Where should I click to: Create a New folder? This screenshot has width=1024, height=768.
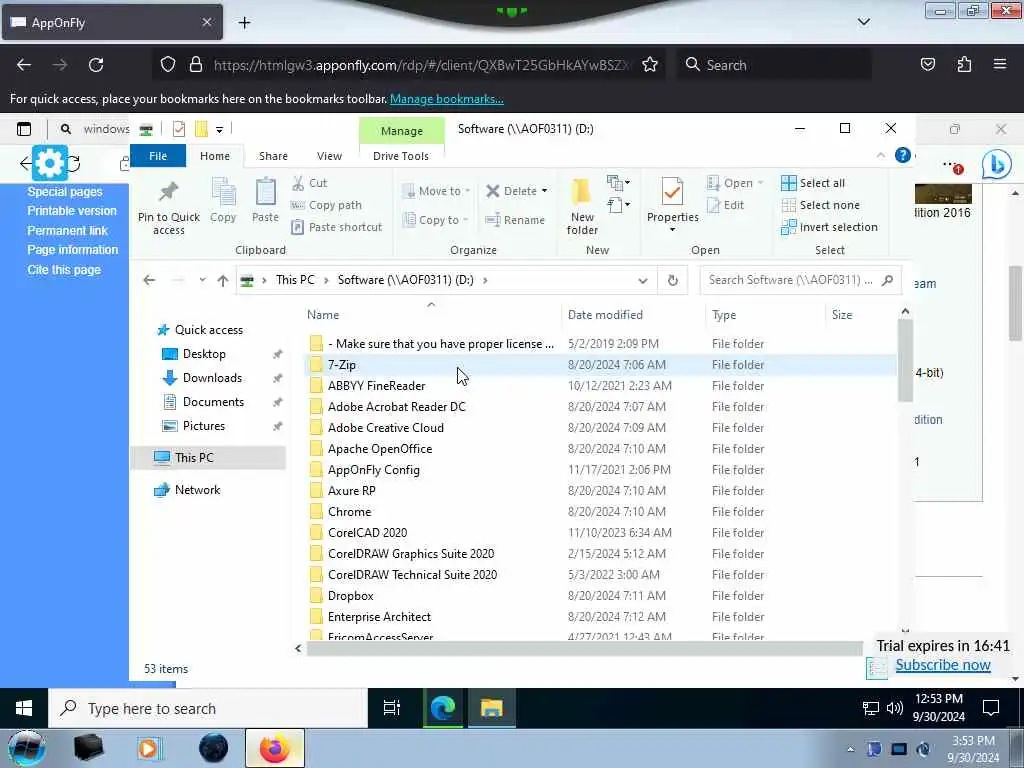(582, 206)
